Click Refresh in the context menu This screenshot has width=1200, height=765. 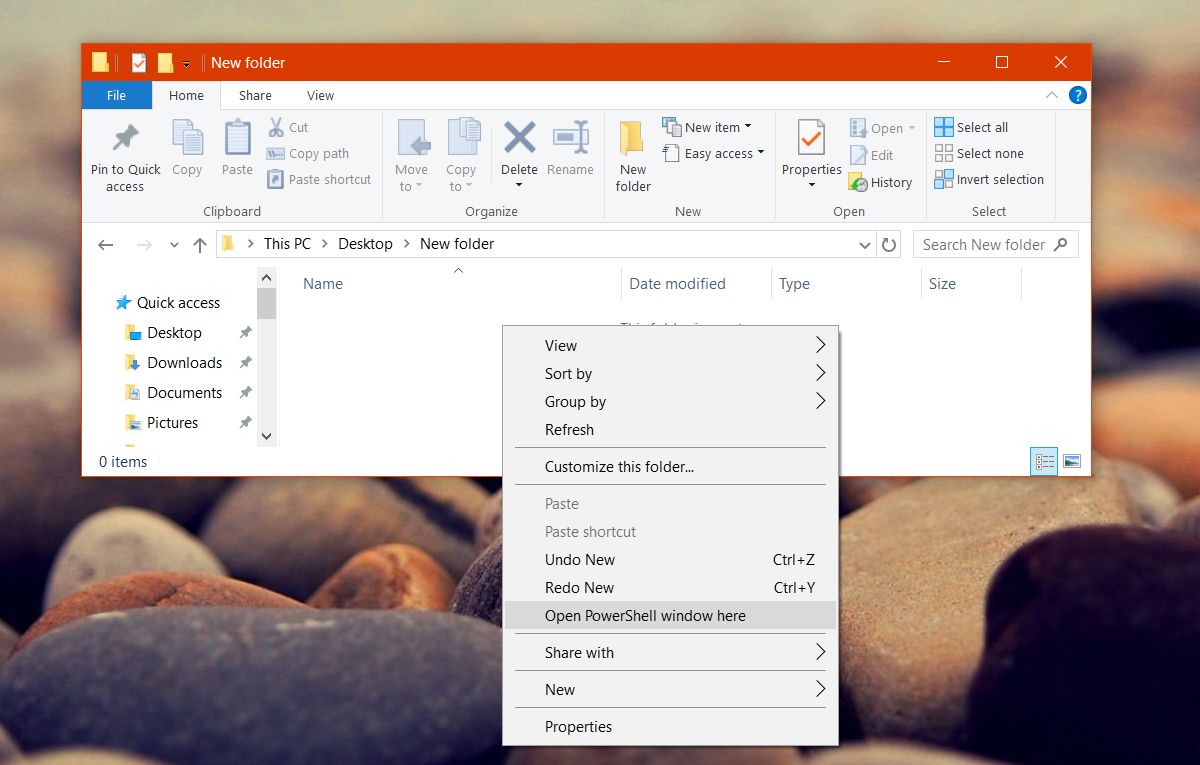pos(569,429)
